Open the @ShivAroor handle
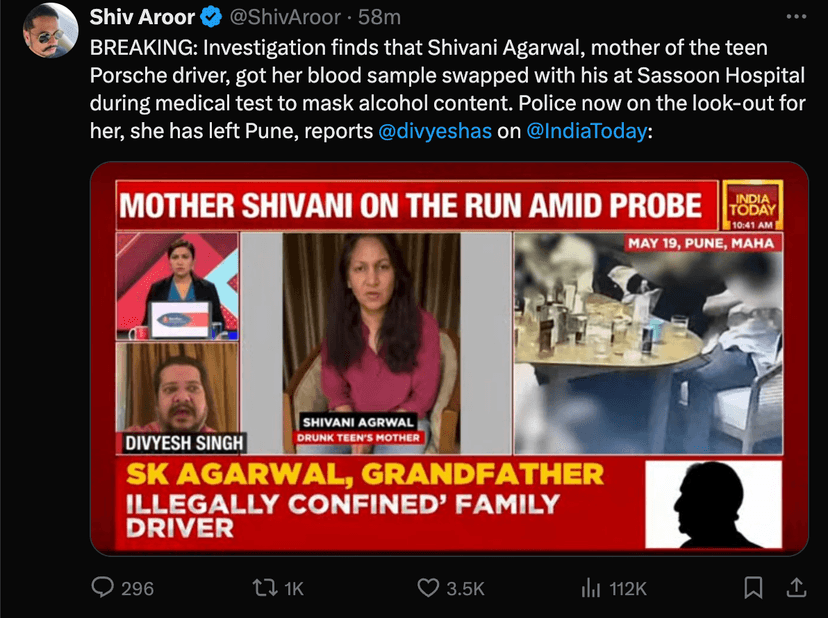The height and width of the screenshot is (618, 828). pyautogui.click(x=285, y=17)
